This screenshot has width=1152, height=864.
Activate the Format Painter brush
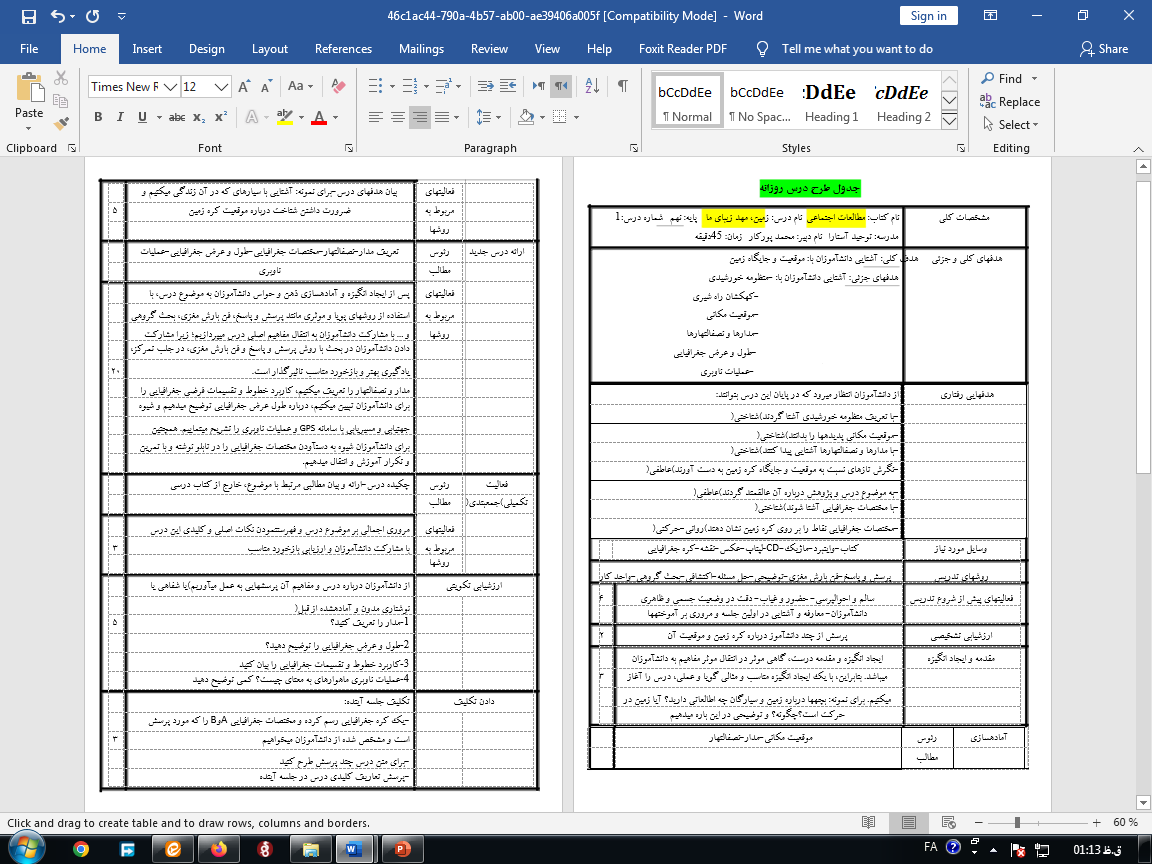pyautogui.click(x=61, y=123)
